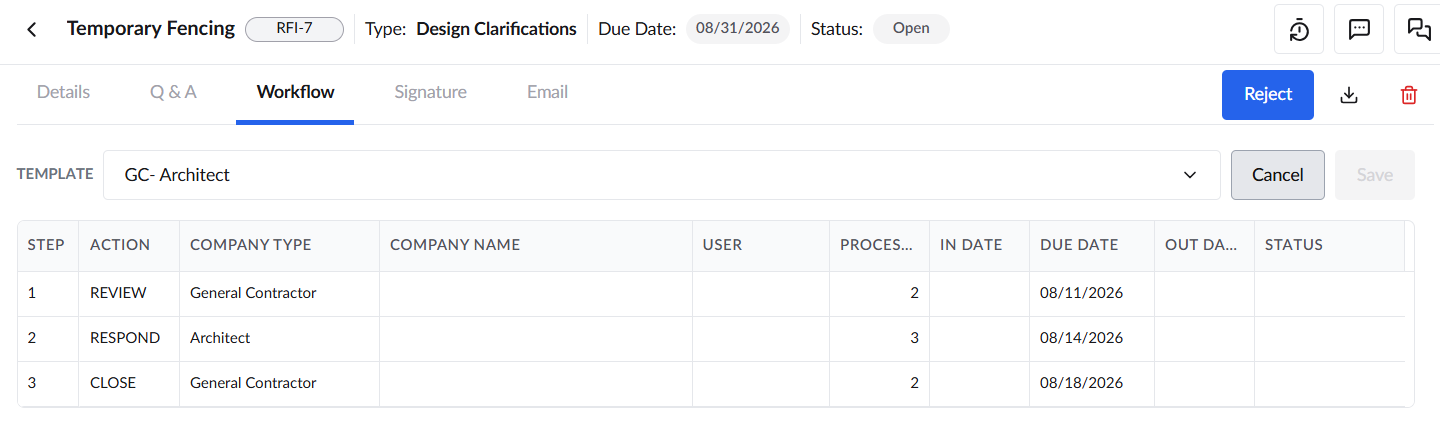Click the 08/31/2026 due date pill

coord(738,29)
